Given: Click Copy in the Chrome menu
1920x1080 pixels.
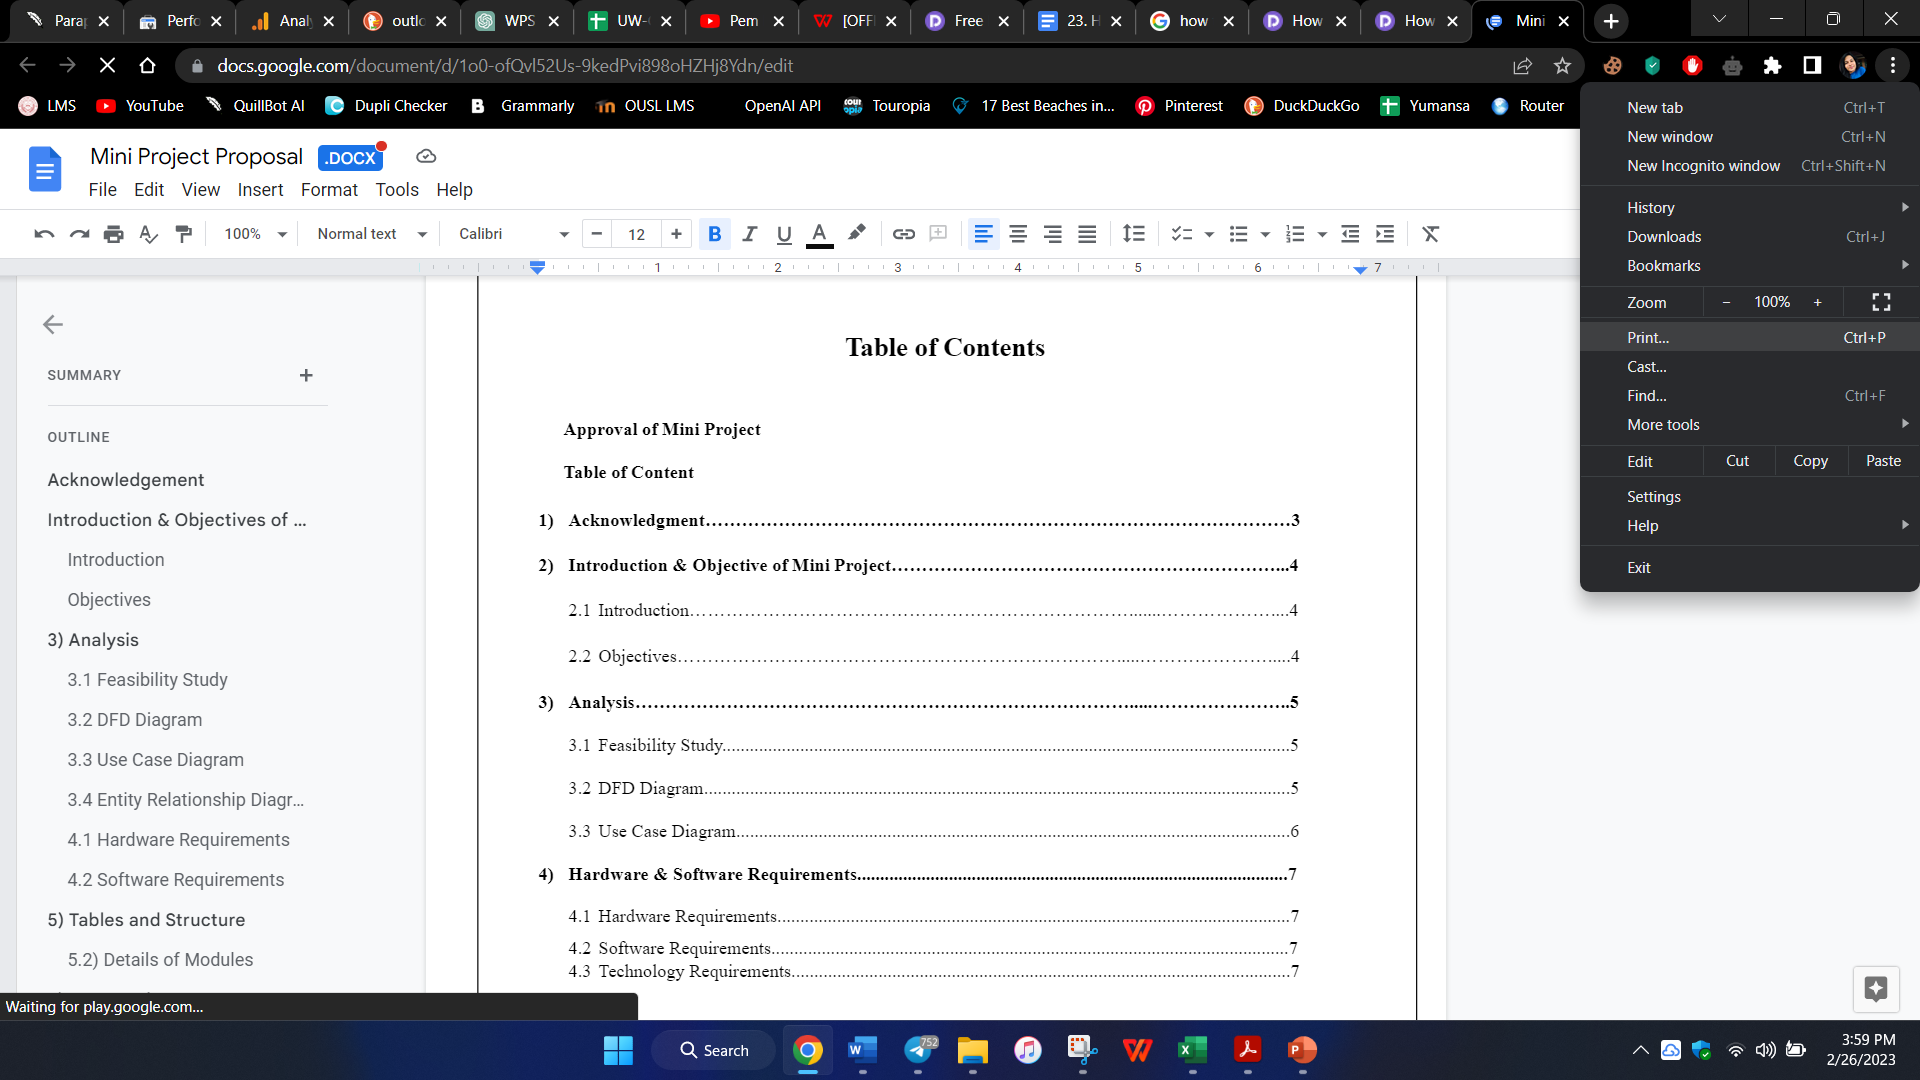Looking at the screenshot, I should tap(1810, 460).
